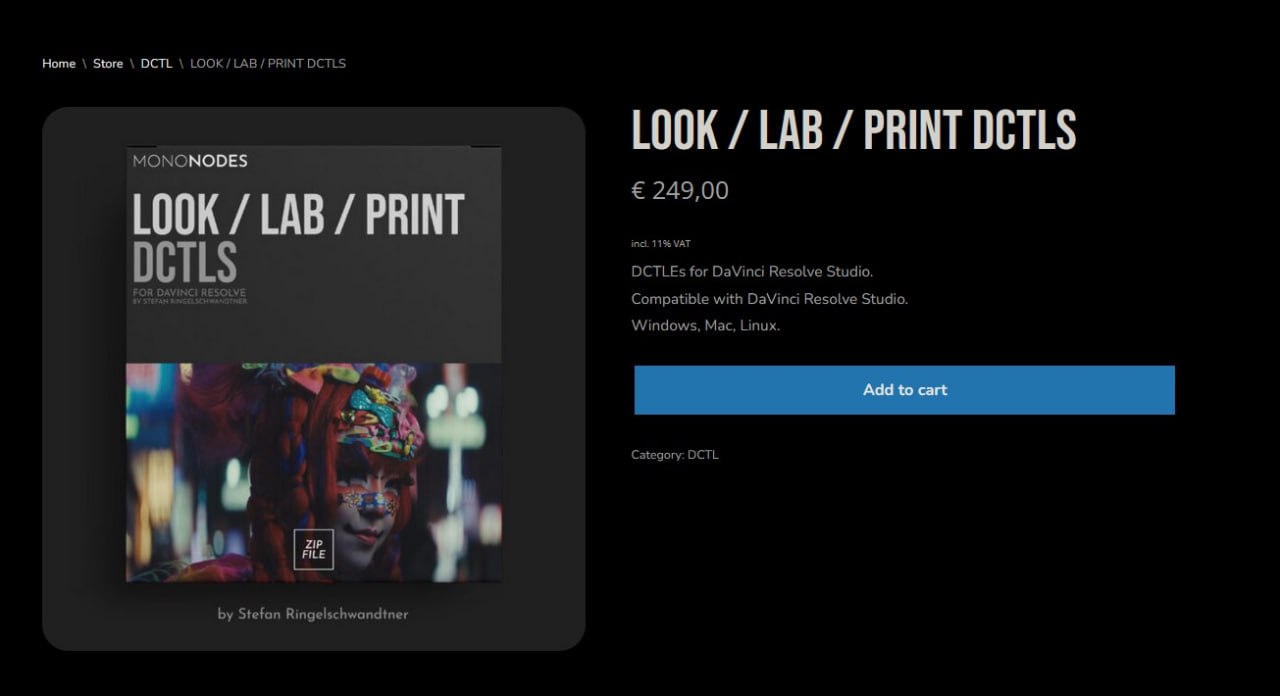Click the € 249,00 price
1280x696 pixels.
[680, 190]
